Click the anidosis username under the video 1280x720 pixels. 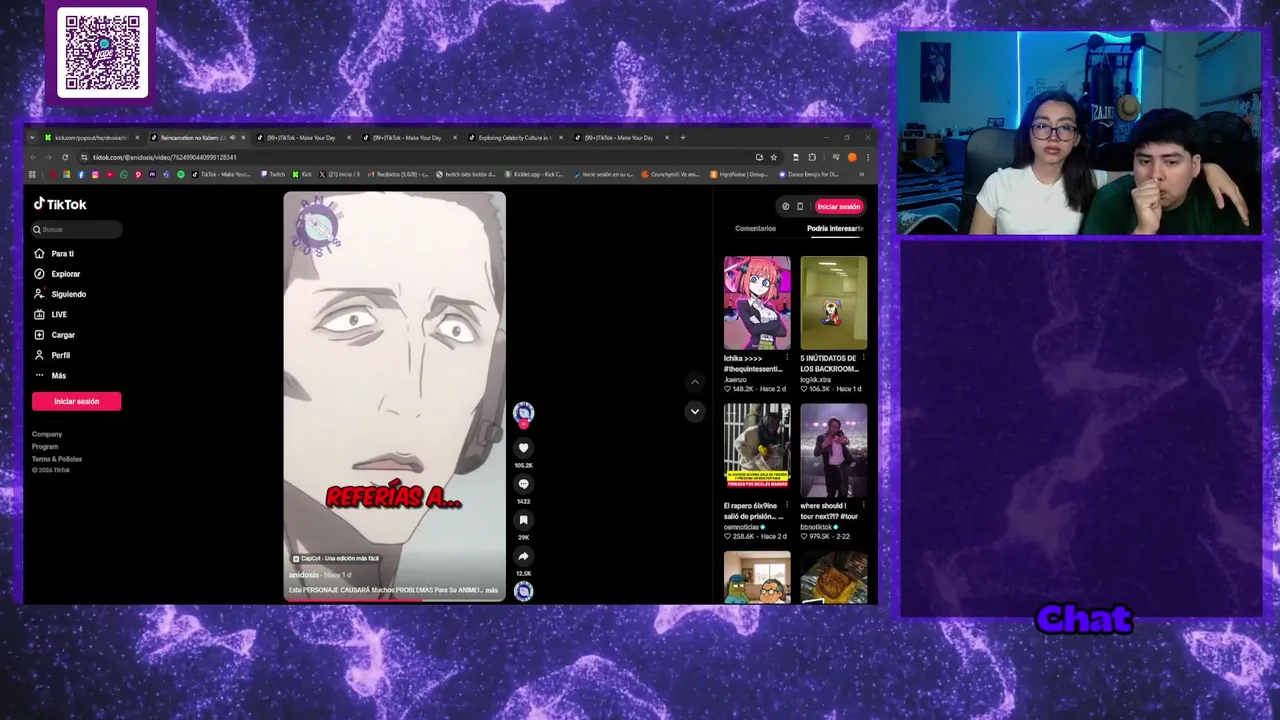click(x=303, y=575)
